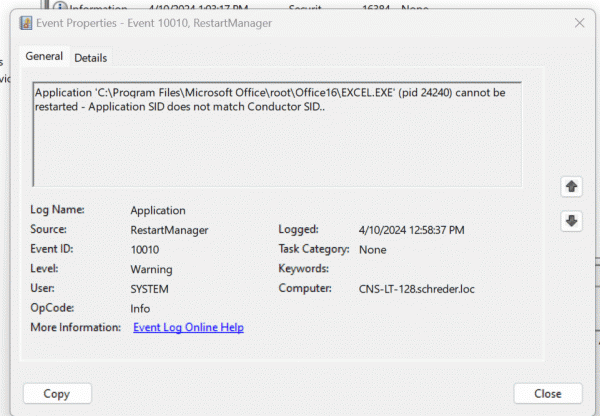Click inside the event description text box
Image resolution: width=600 pixels, height=416 pixels.
277,134
